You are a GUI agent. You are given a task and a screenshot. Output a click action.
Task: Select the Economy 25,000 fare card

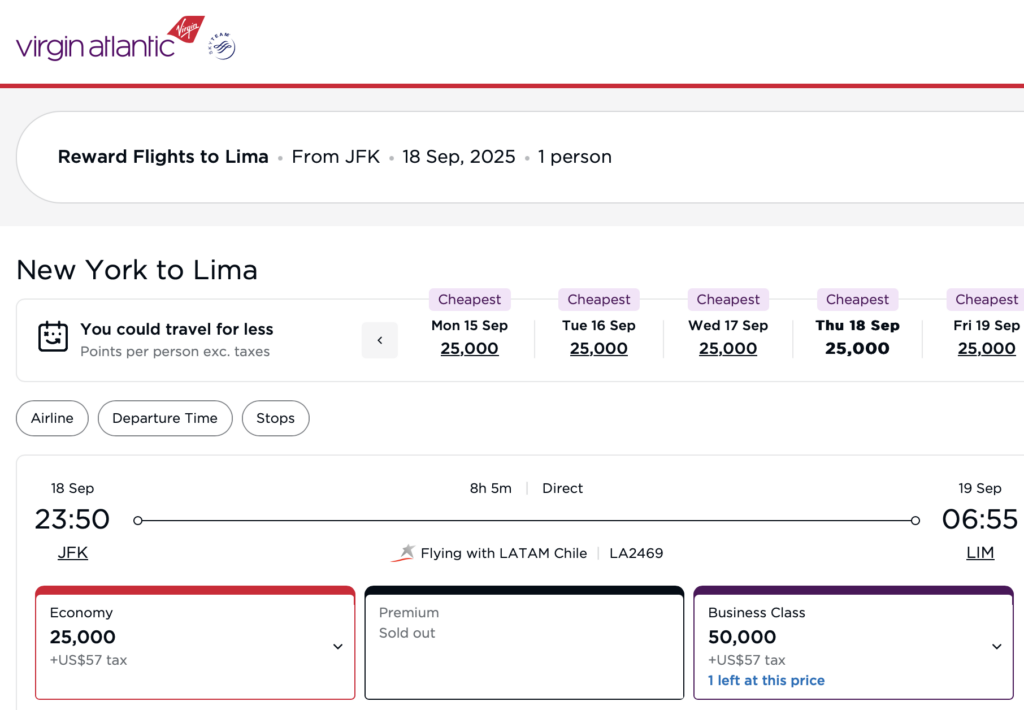195,643
